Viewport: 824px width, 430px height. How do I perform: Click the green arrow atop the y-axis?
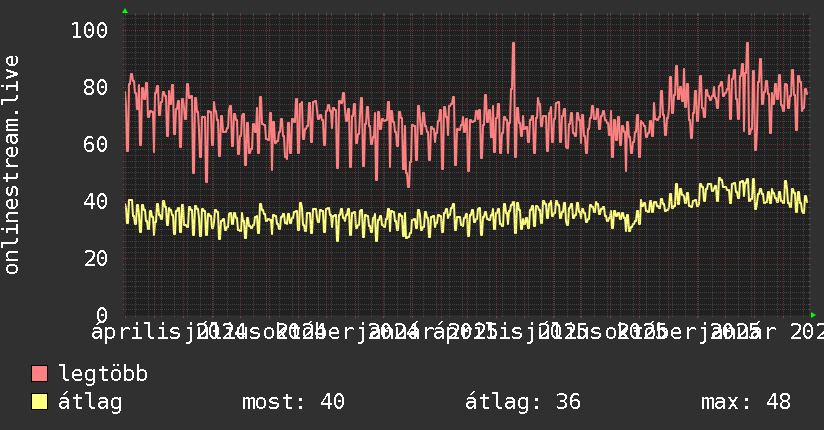(x=125, y=11)
